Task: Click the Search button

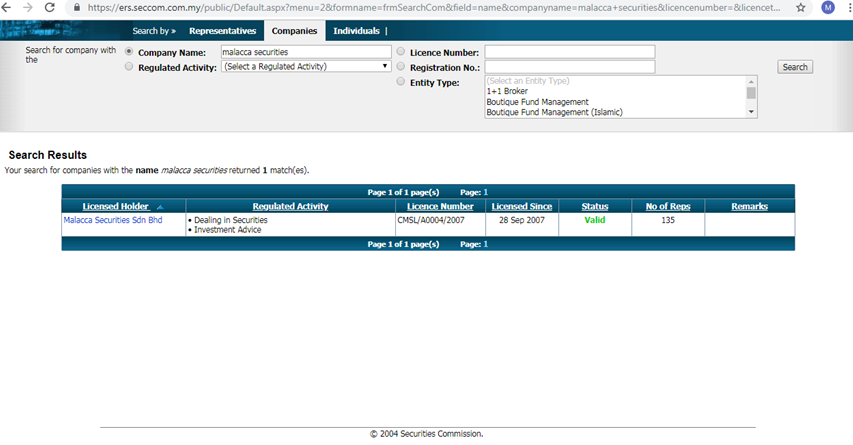Action: [x=795, y=67]
